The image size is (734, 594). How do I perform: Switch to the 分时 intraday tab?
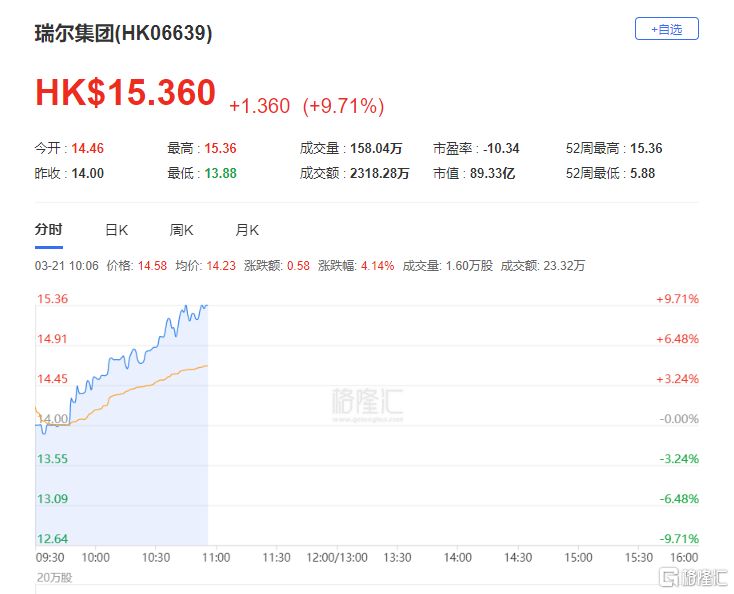[x=49, y=230]
